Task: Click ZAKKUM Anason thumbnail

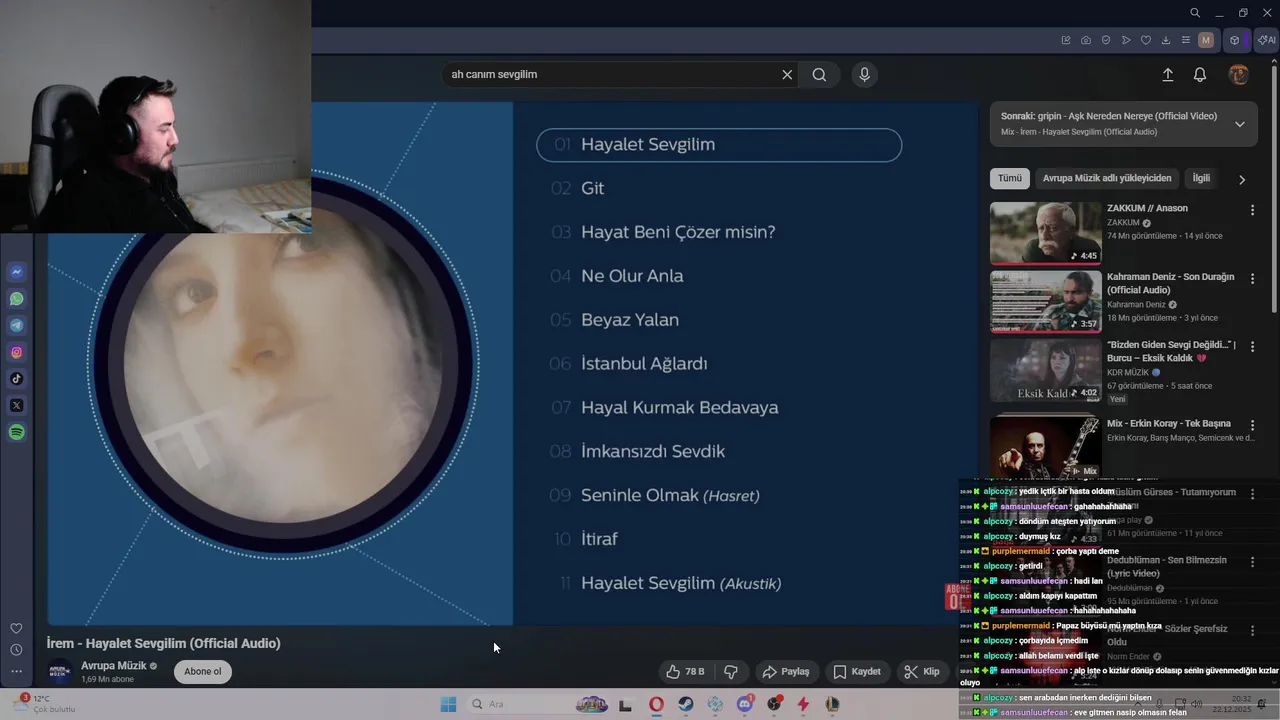Action: pyautogui.click(x=1045, y=233)
